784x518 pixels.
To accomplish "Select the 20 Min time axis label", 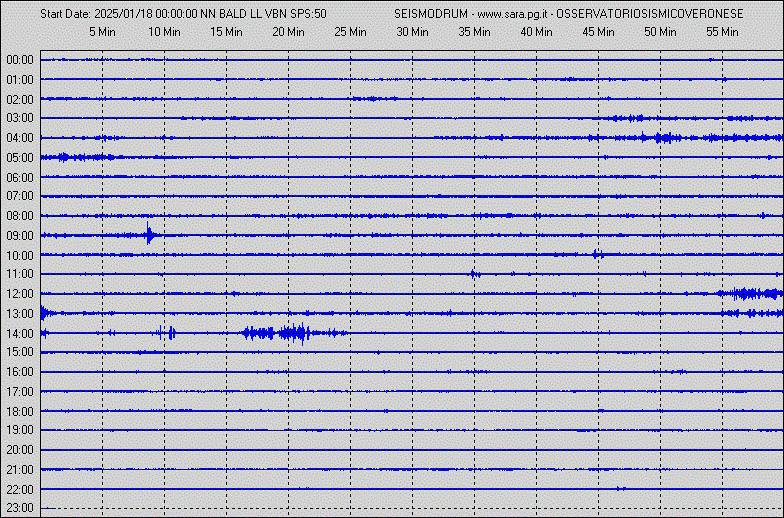I will (288, 32).
